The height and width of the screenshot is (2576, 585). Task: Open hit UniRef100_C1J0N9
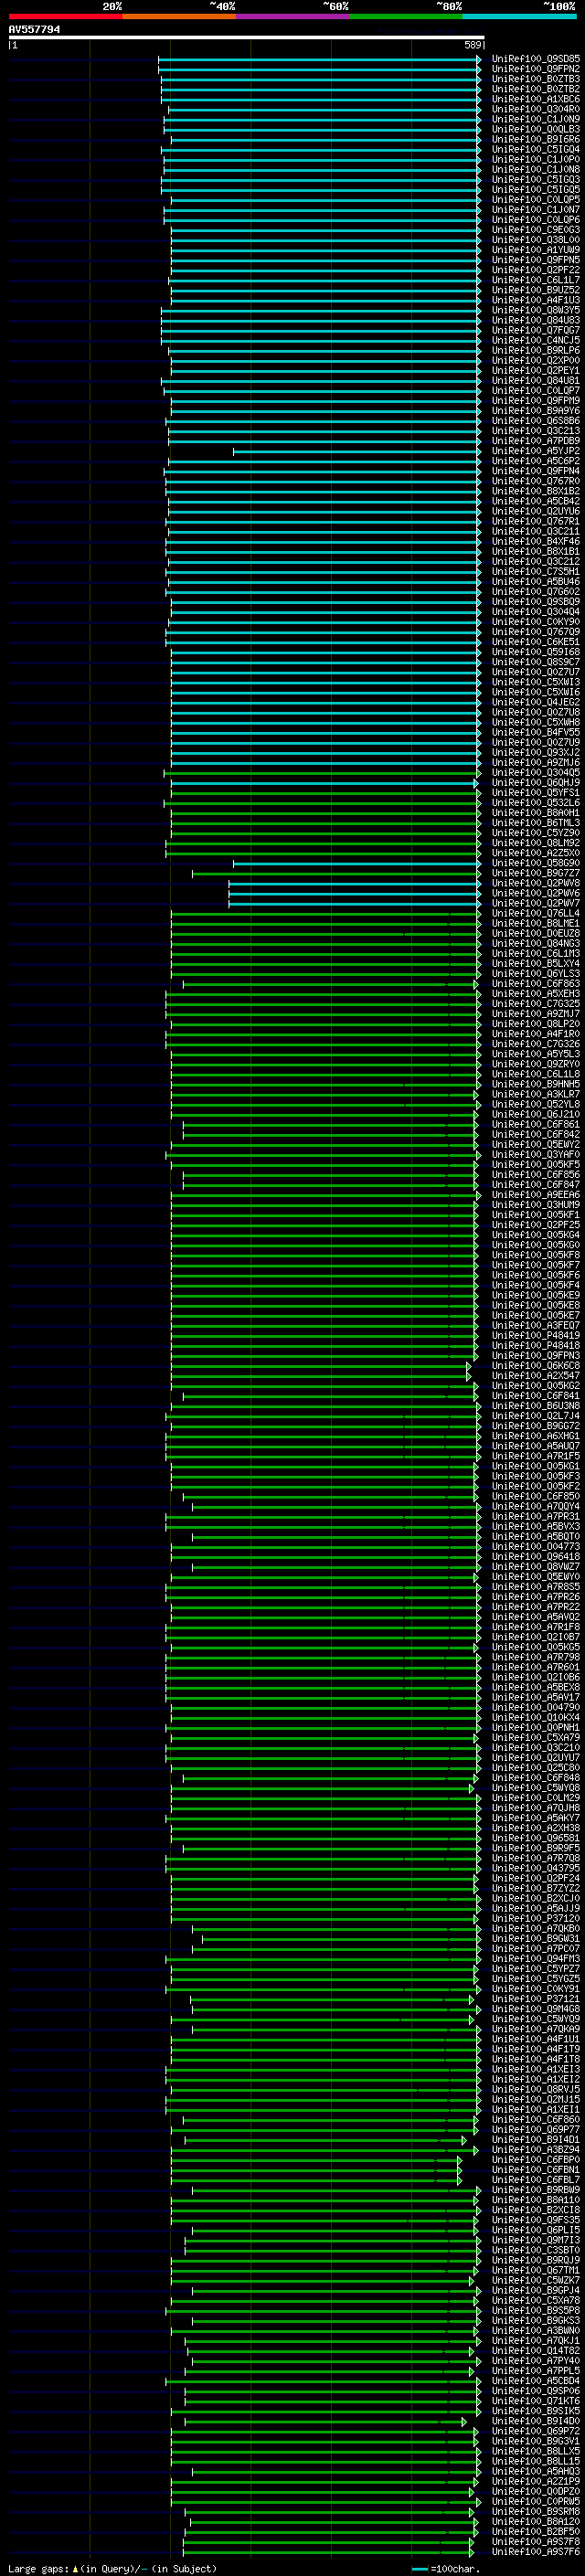[536, 119]
